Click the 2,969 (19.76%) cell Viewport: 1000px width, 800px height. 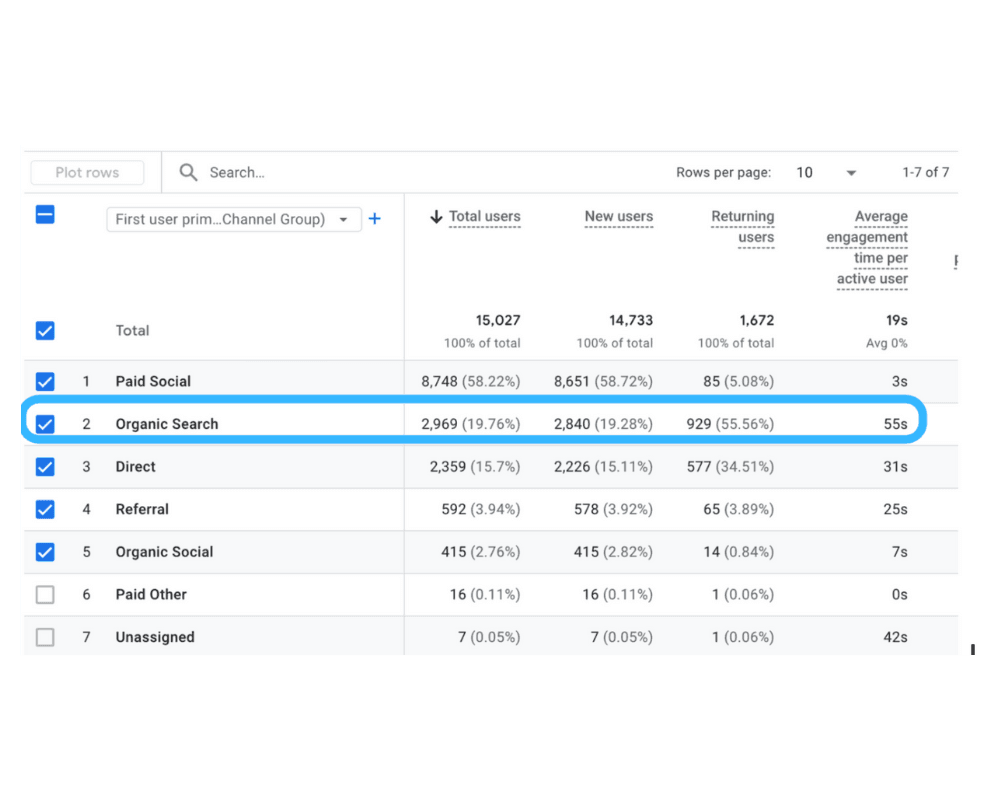point(471,424)
